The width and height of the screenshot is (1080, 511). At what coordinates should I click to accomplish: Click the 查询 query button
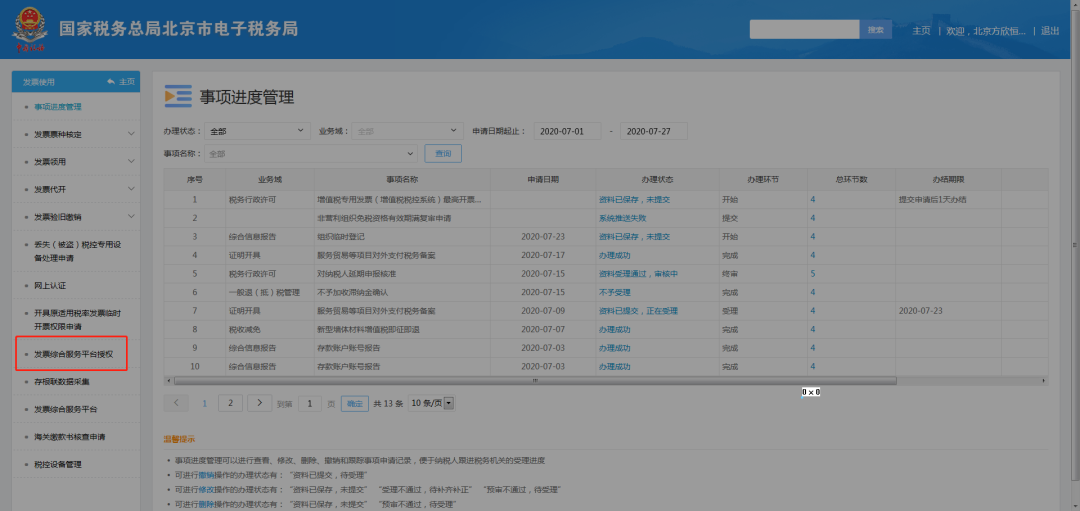coord(443,154)
